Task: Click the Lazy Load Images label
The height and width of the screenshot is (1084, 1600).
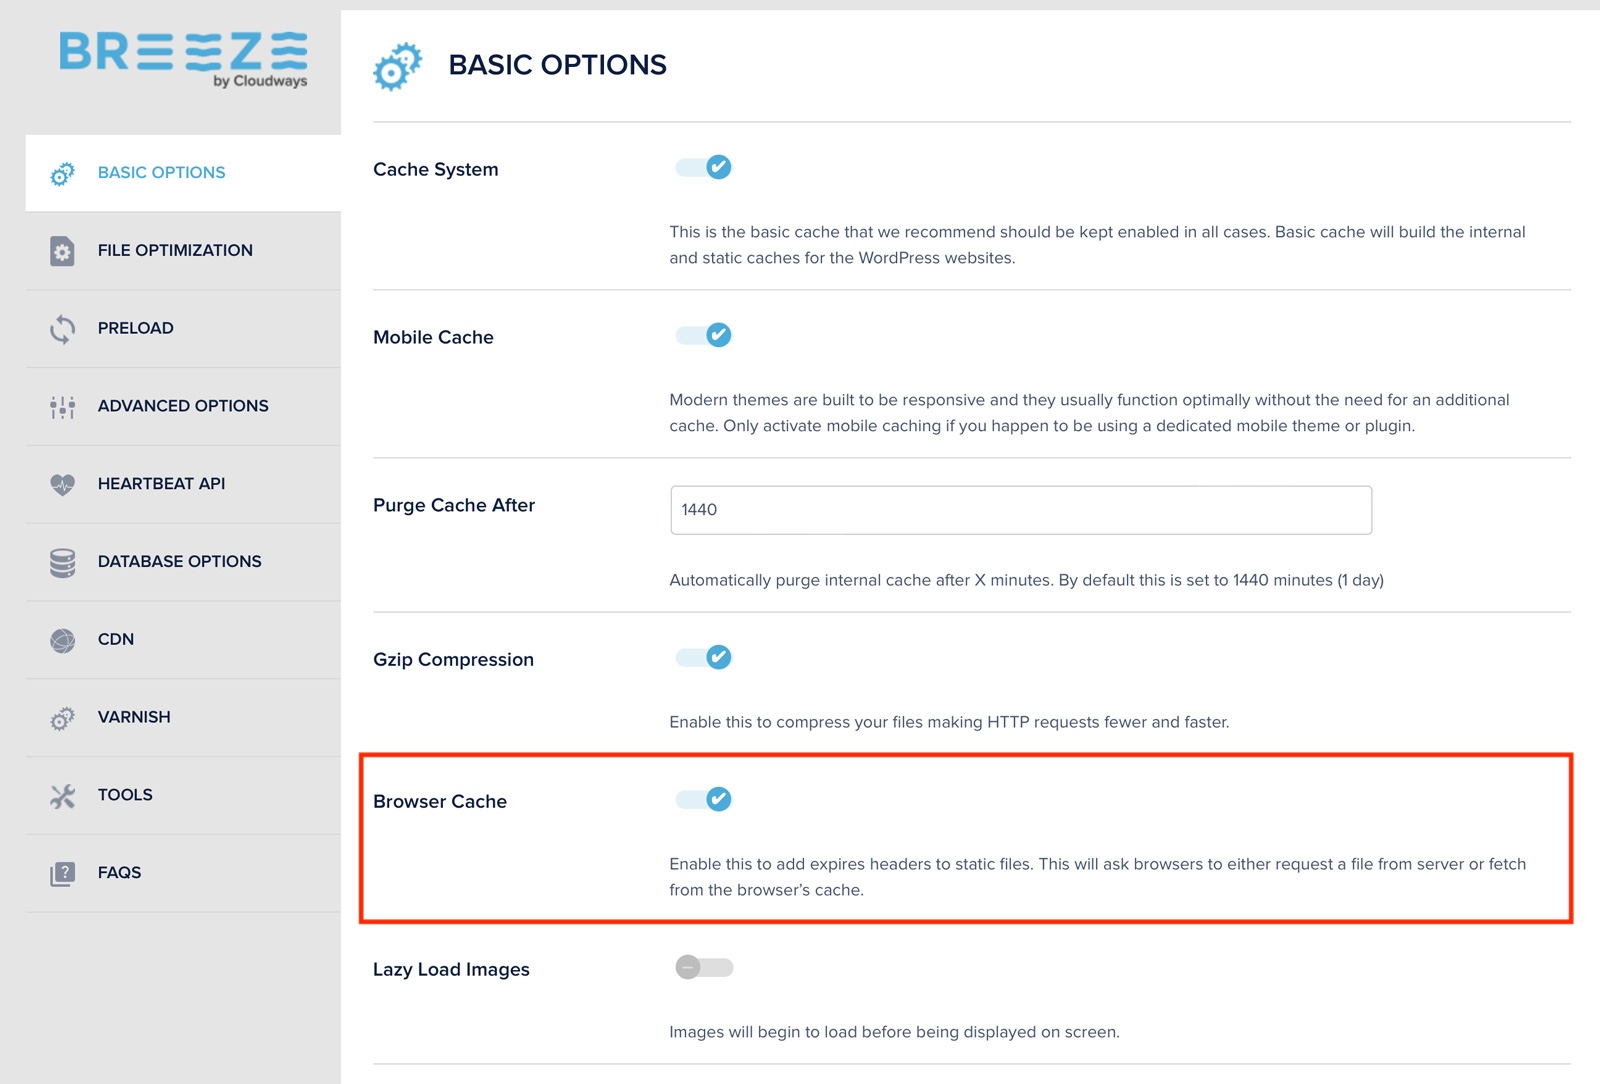Action: pos(451,970)
